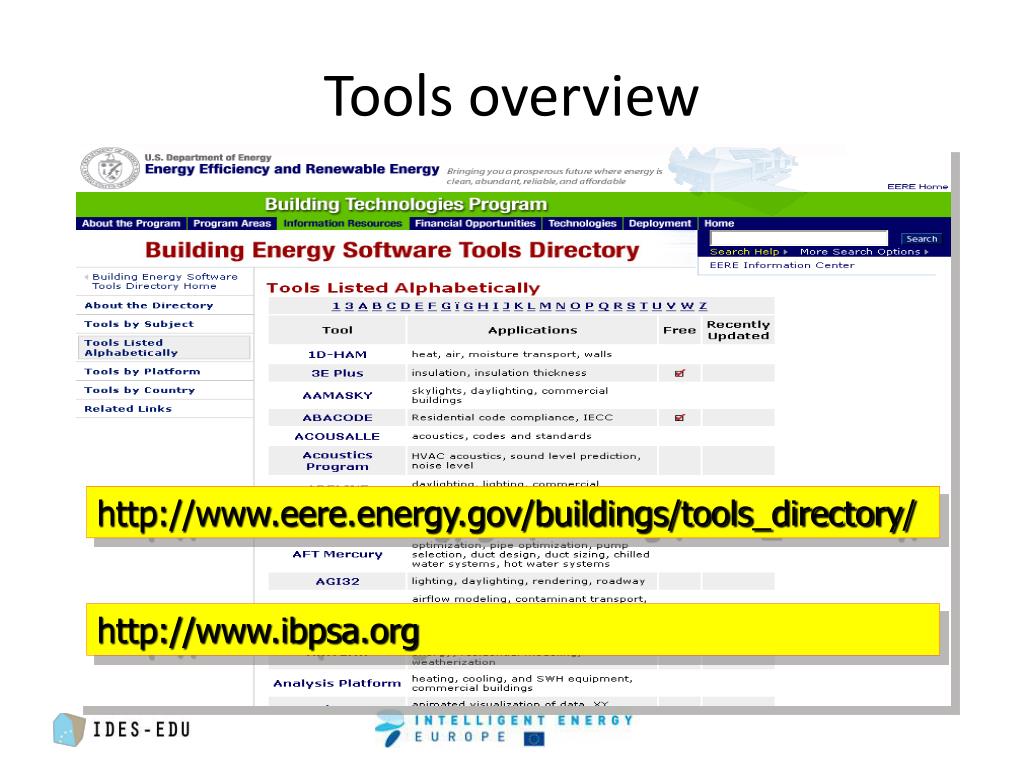Click 'insulation, insulation thickness' description

pyautogui.click(x=499, y=373)
